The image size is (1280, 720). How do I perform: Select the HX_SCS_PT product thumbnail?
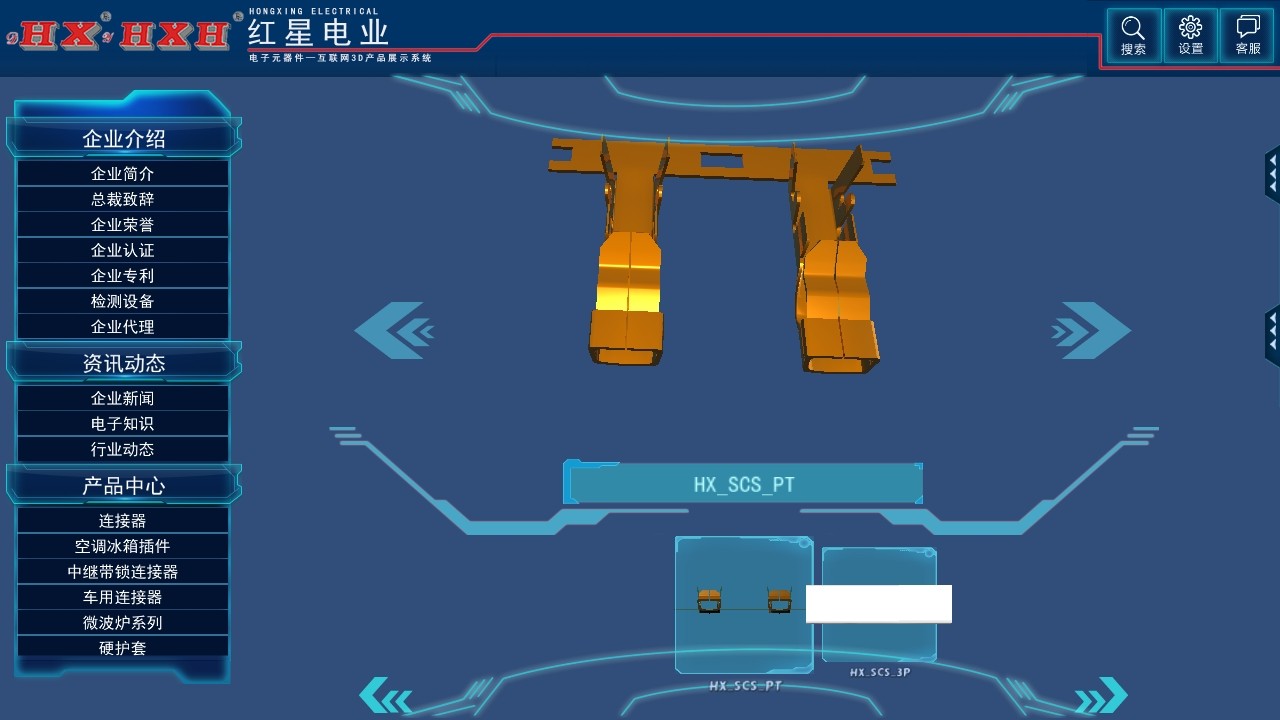[x=743, y=605]
